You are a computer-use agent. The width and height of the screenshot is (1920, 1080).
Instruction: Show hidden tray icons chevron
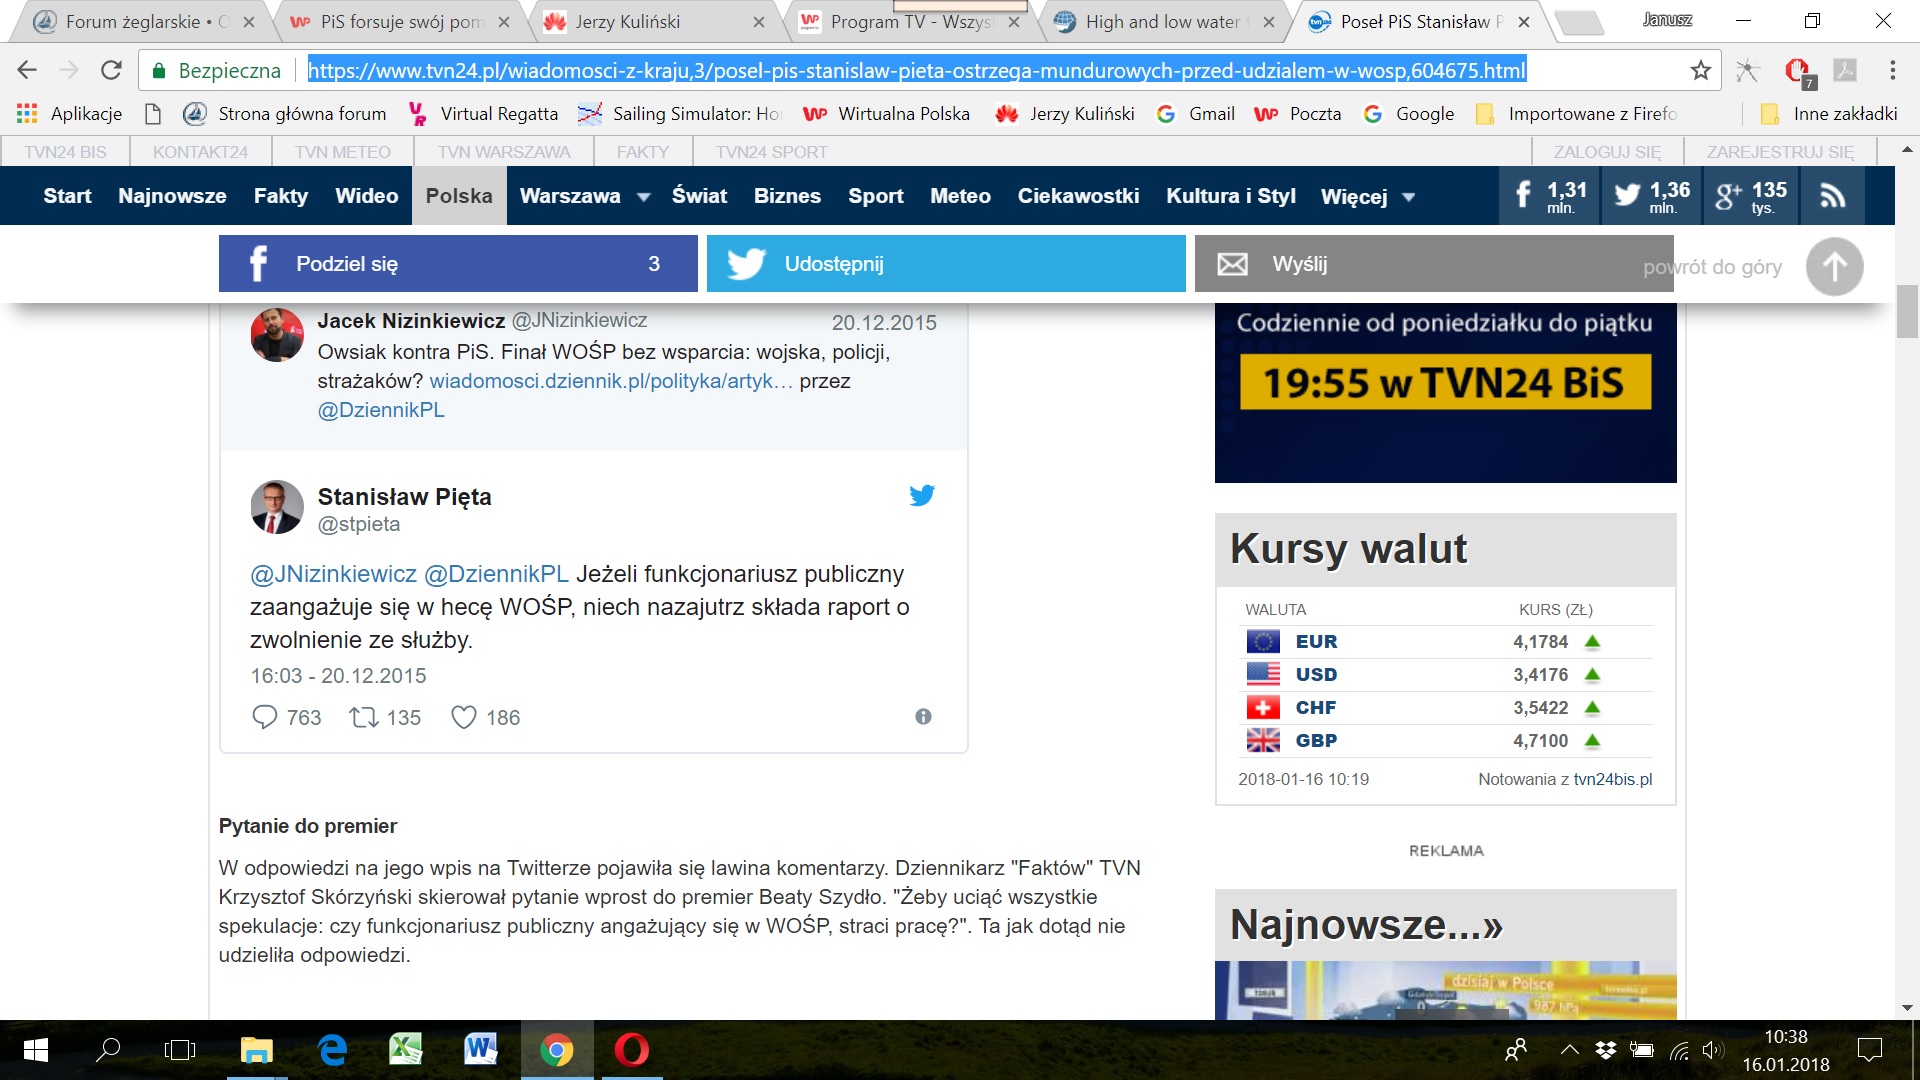point(1570,1050)
